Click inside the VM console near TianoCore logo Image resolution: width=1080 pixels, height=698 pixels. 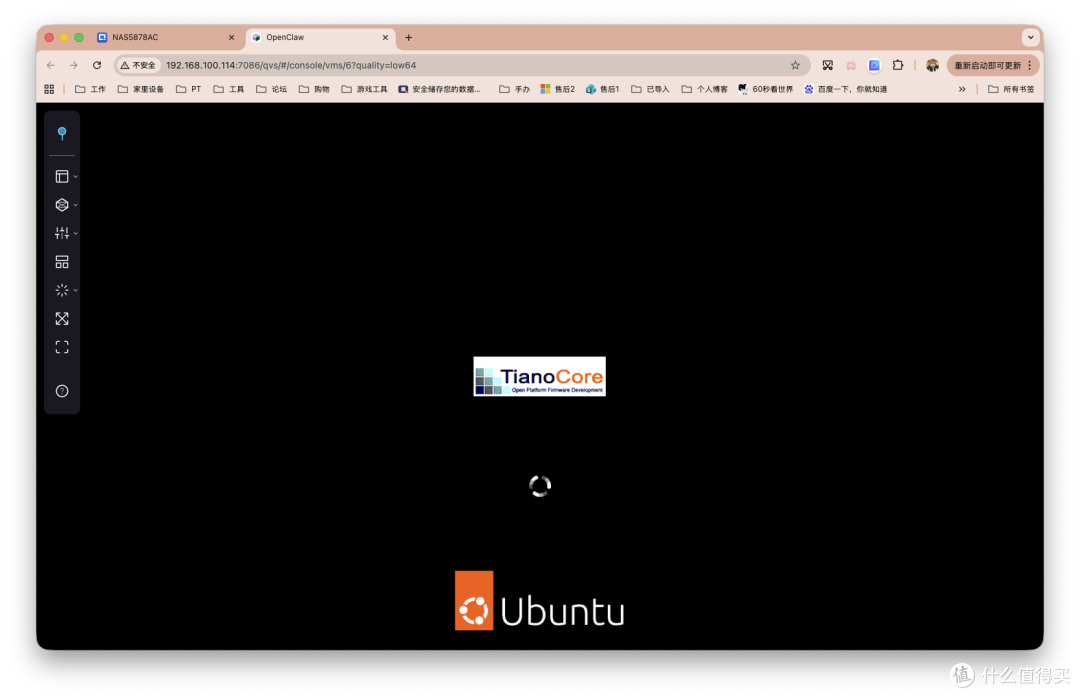(x=539, y=376)
